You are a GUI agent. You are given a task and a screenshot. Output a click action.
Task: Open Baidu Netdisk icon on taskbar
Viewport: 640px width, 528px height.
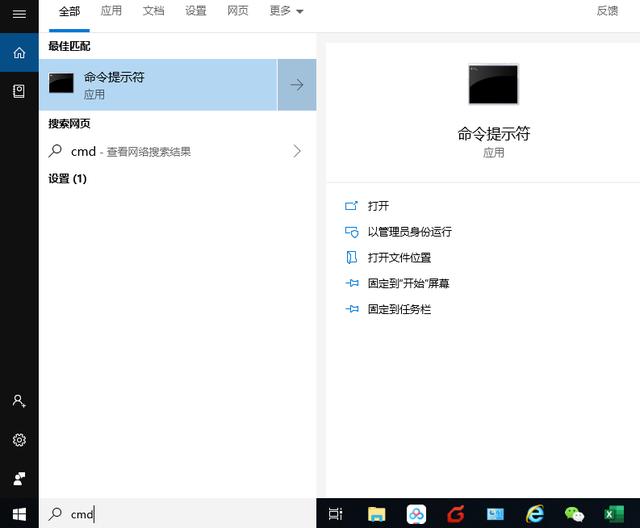click(416, 514)
